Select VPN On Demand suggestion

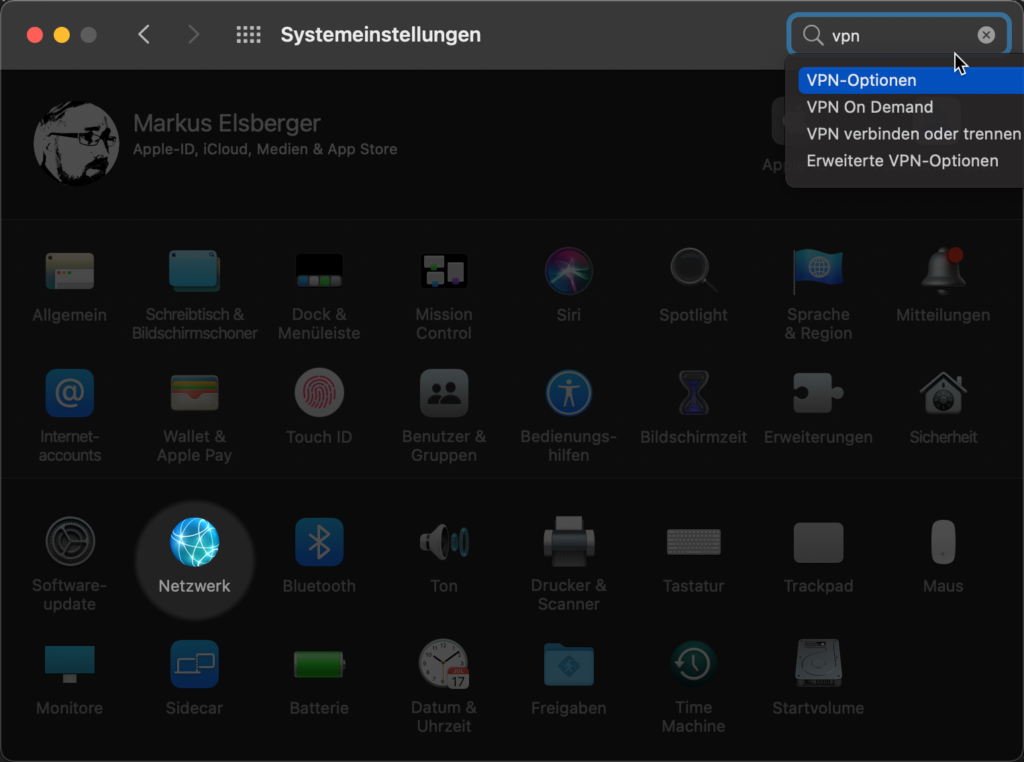click(910, 107)
